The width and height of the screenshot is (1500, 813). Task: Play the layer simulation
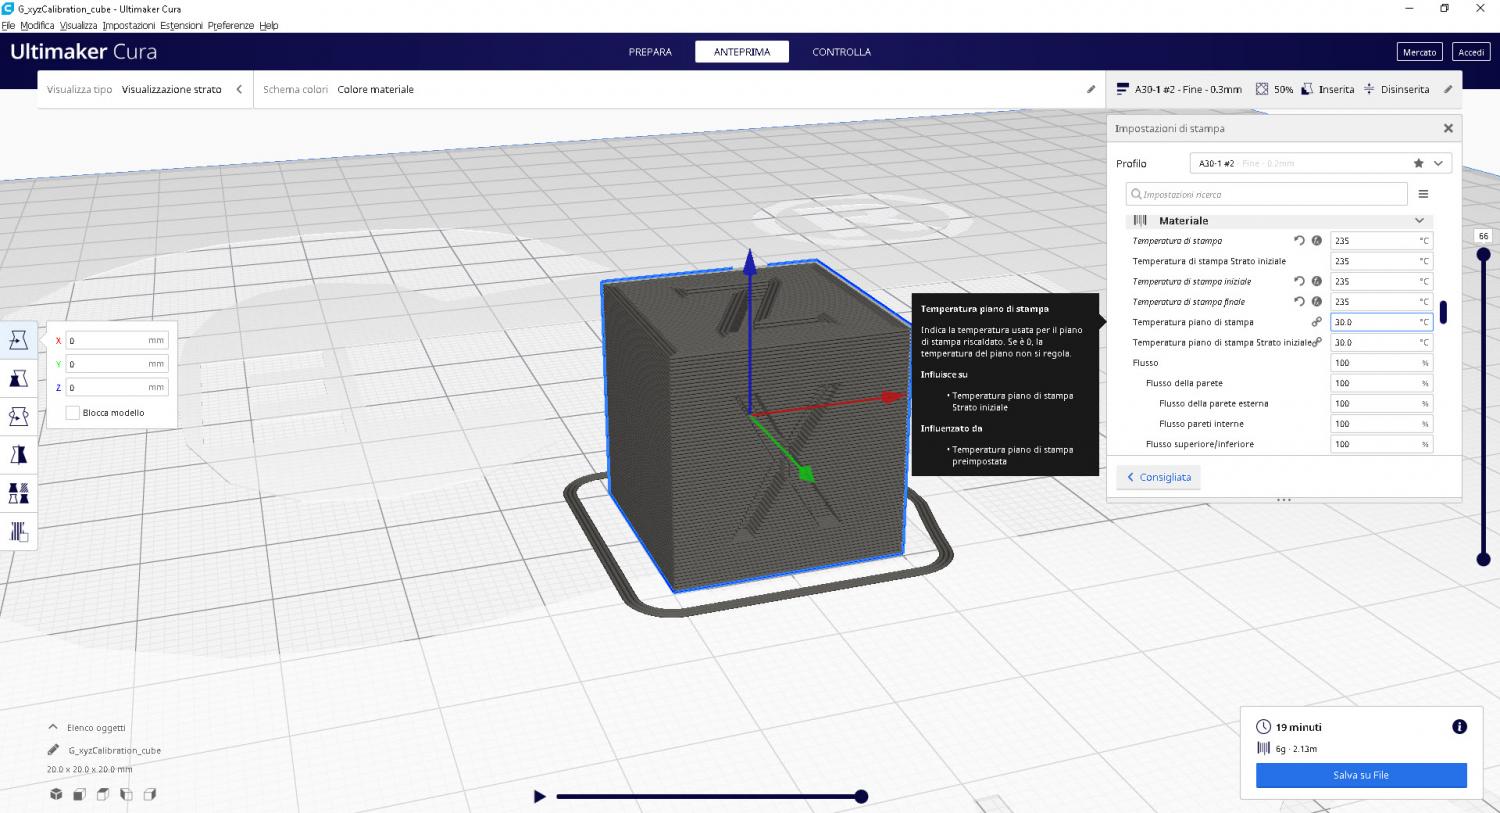(x=540, y=797)
